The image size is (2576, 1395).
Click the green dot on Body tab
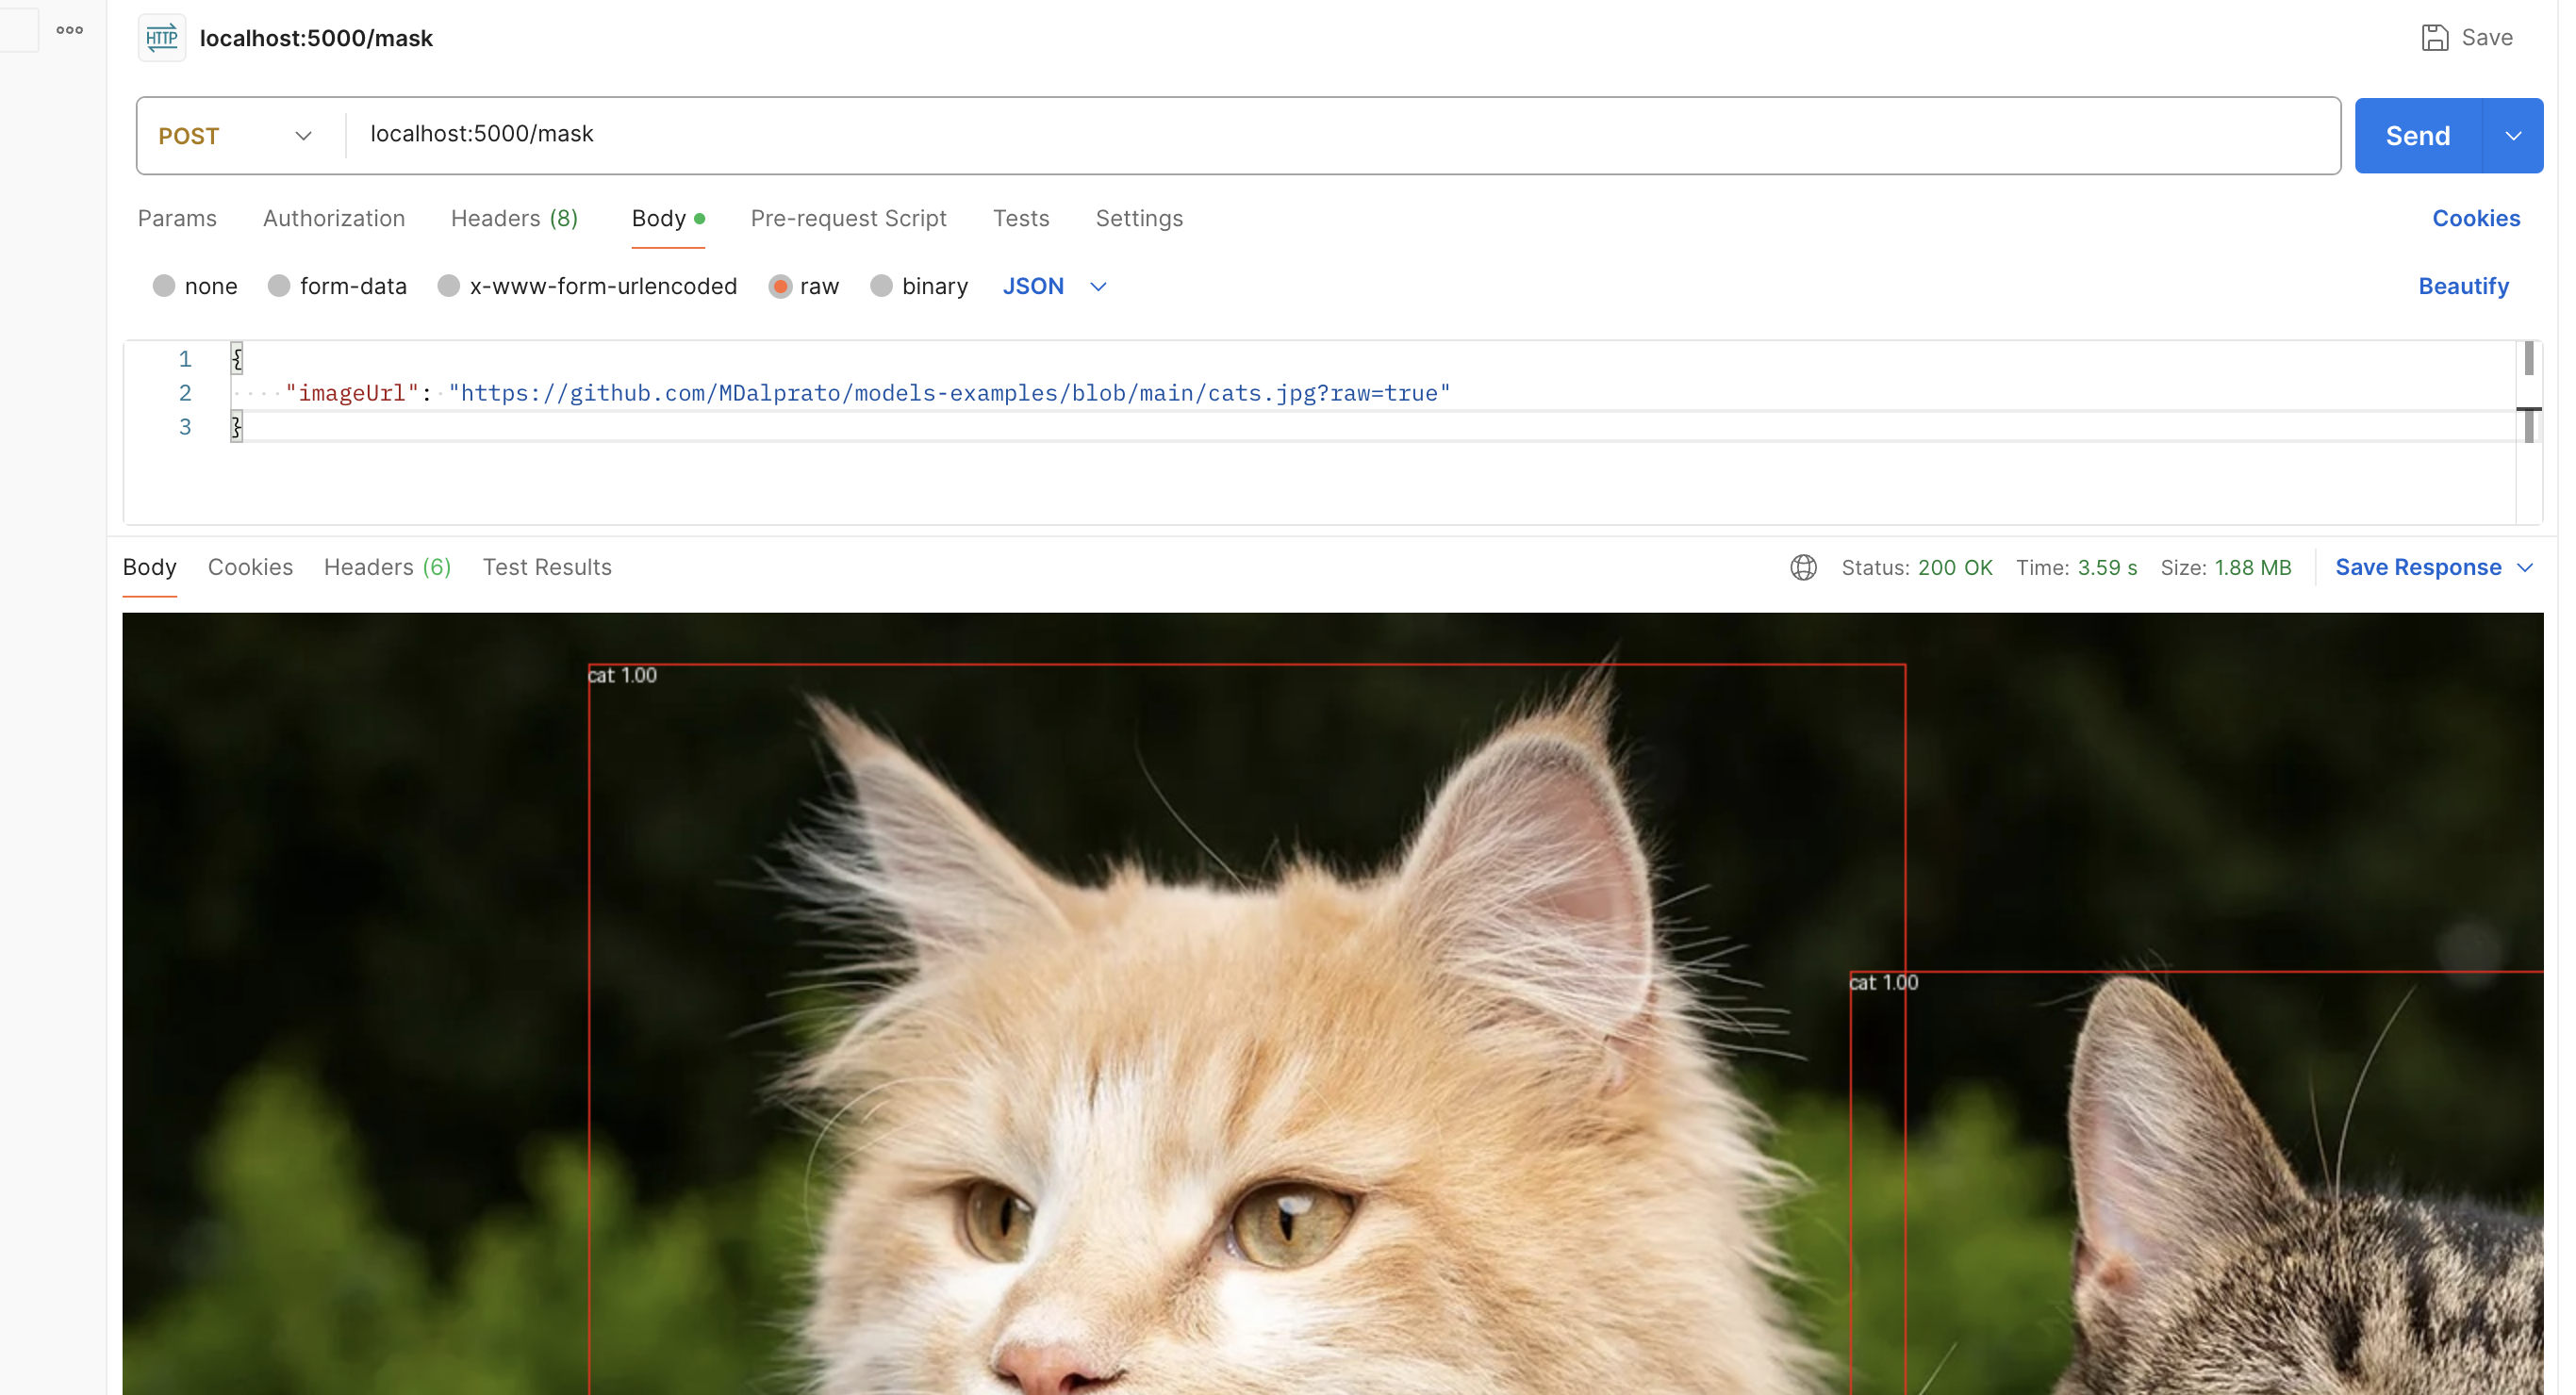pyautogui.click(x=699, y=219)
